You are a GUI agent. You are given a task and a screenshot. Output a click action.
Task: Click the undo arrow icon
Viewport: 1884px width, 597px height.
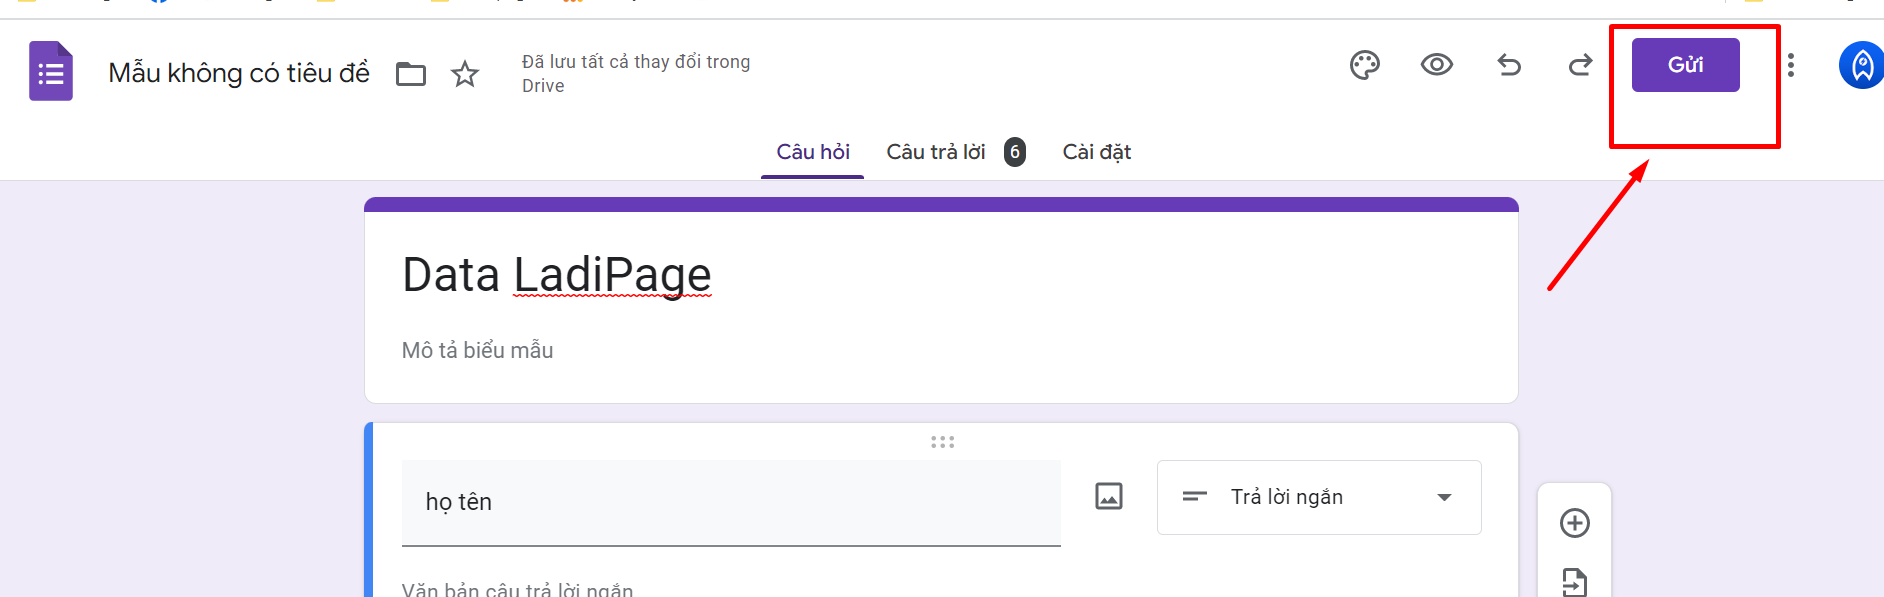pyautogui.click(x=1509, y=65)
